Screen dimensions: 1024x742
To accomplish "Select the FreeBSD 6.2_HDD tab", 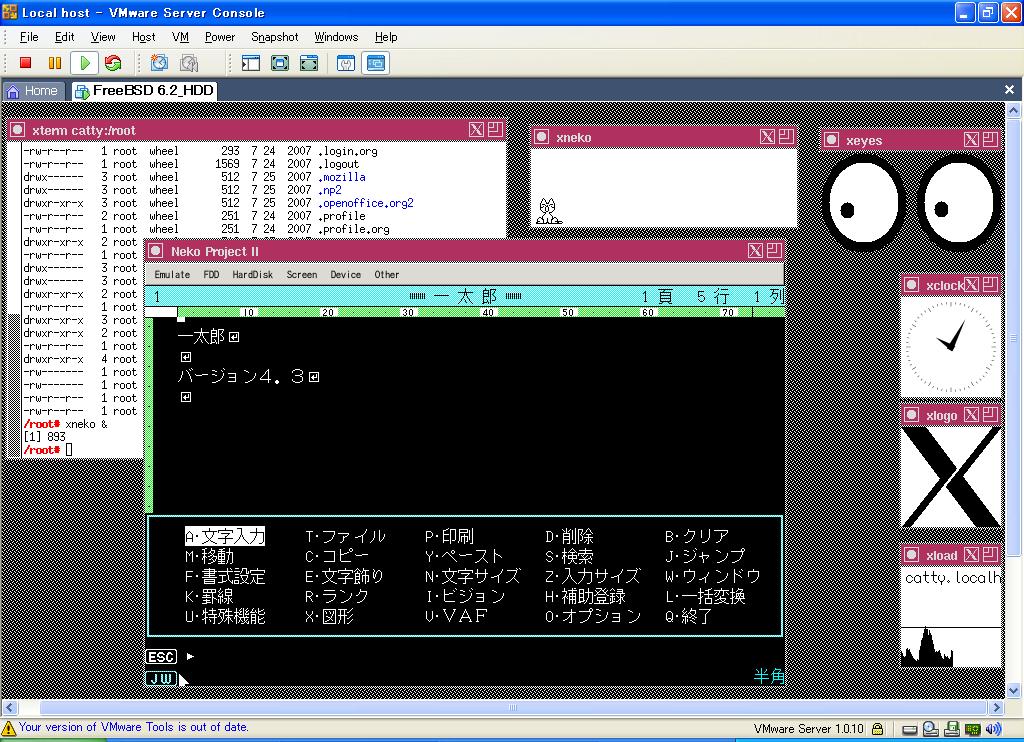I will click(x=144, y=91).
